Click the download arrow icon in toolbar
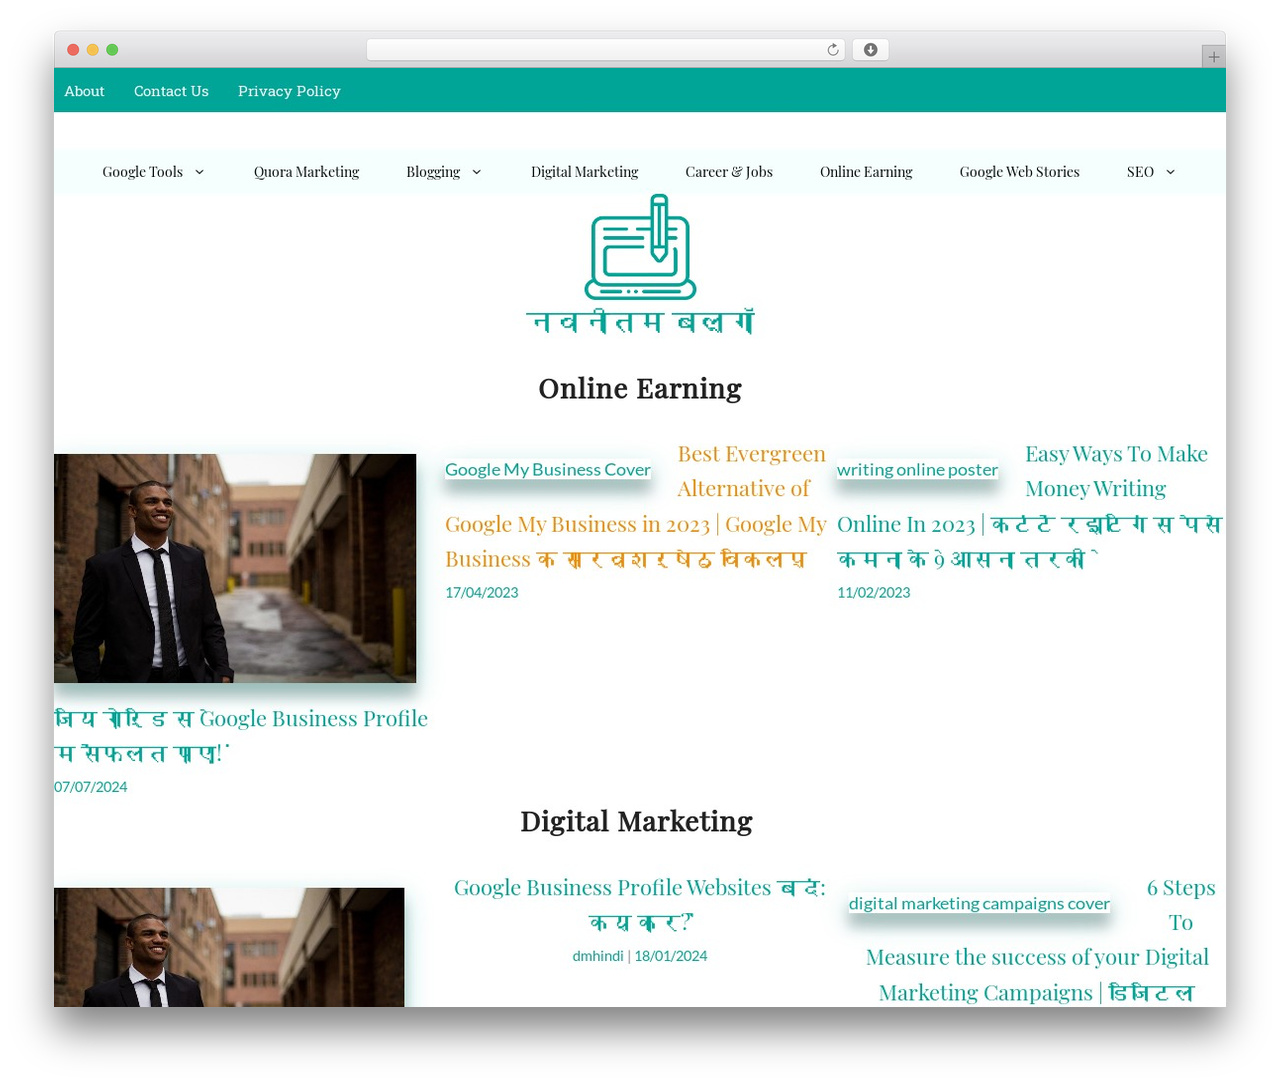This screenshot has width=1280, height=1084. click(x=870, y=50)
